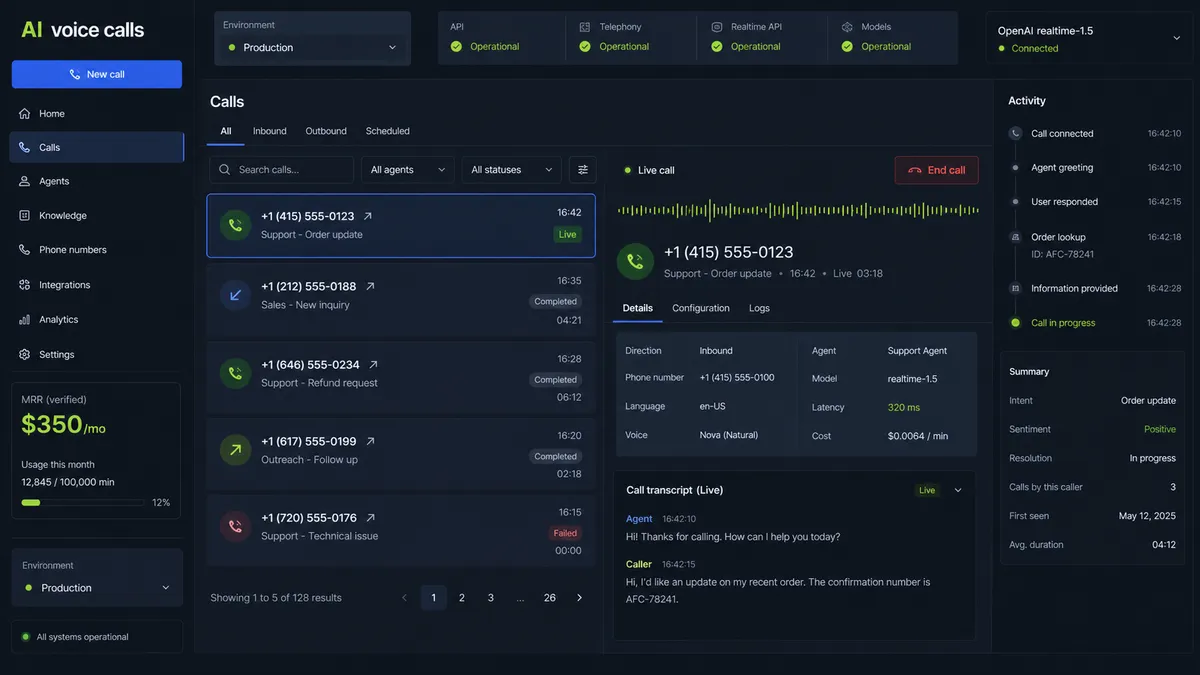
Task: Open the Integrations gear icon
Action: click(25, 285)
